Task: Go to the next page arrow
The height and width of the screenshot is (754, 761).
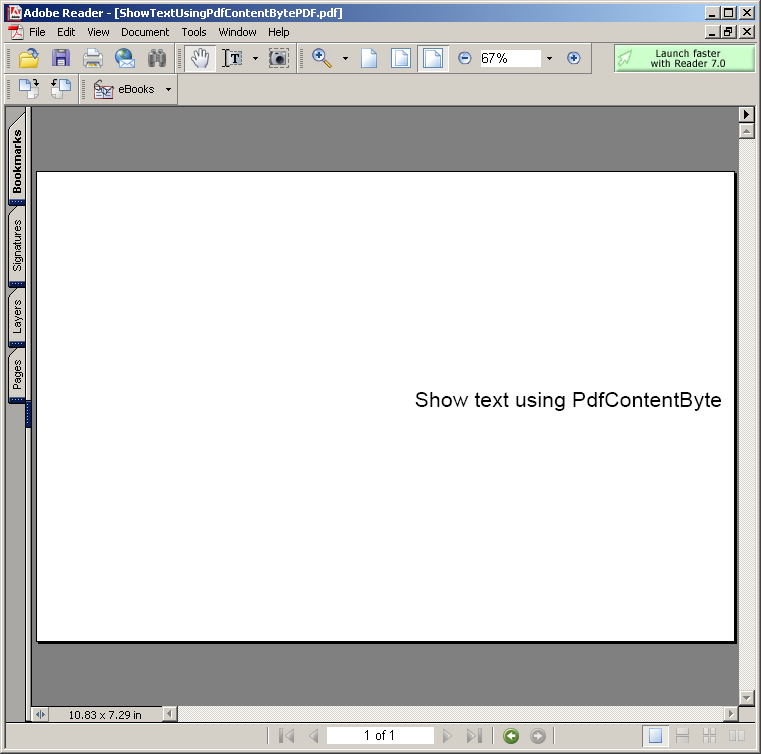Action: (447, 736)
